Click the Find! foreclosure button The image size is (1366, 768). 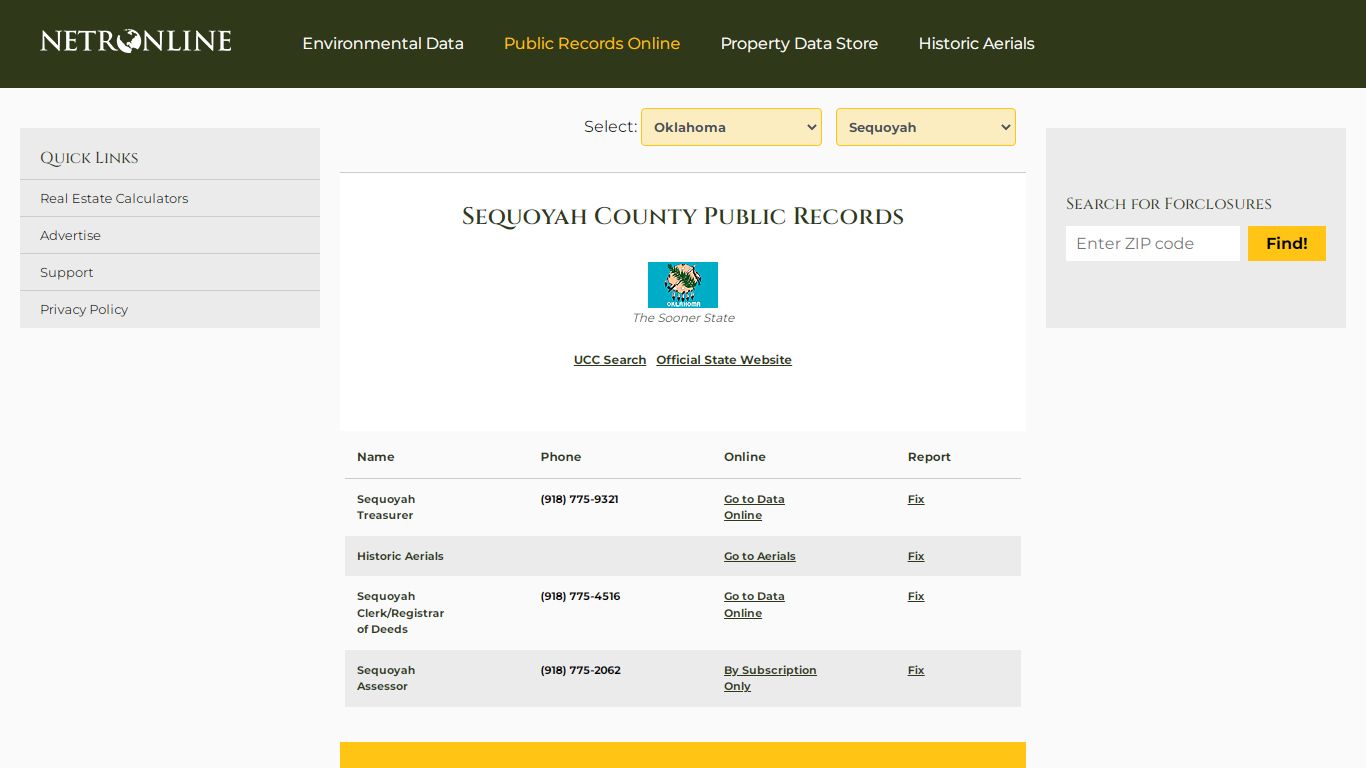1287,243
